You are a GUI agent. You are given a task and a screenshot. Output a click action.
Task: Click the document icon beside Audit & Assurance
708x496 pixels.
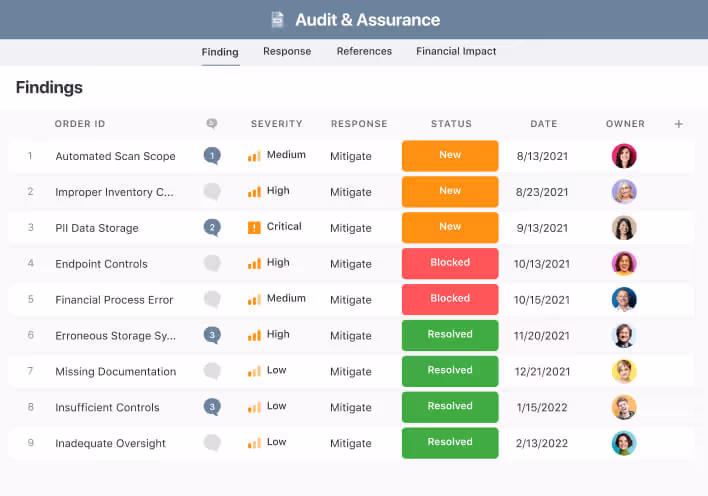tap(278, 20)
